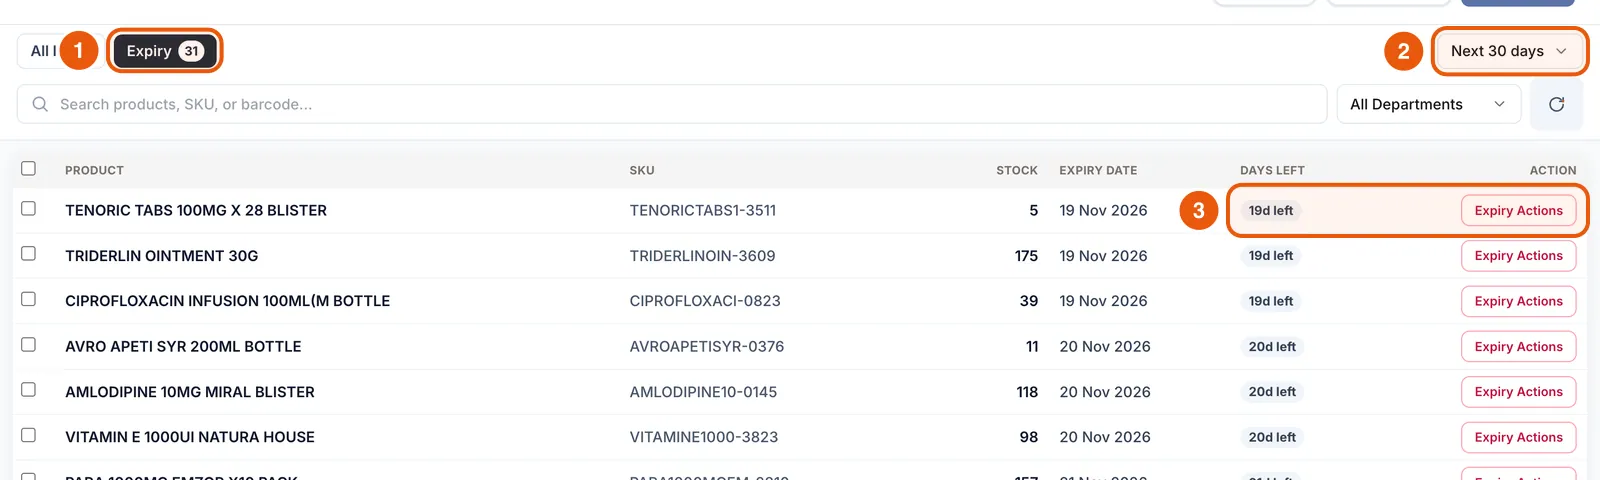
Task: Open Expiry Actions for AVRO APETI SYR
Action: tap(1518, 347)
